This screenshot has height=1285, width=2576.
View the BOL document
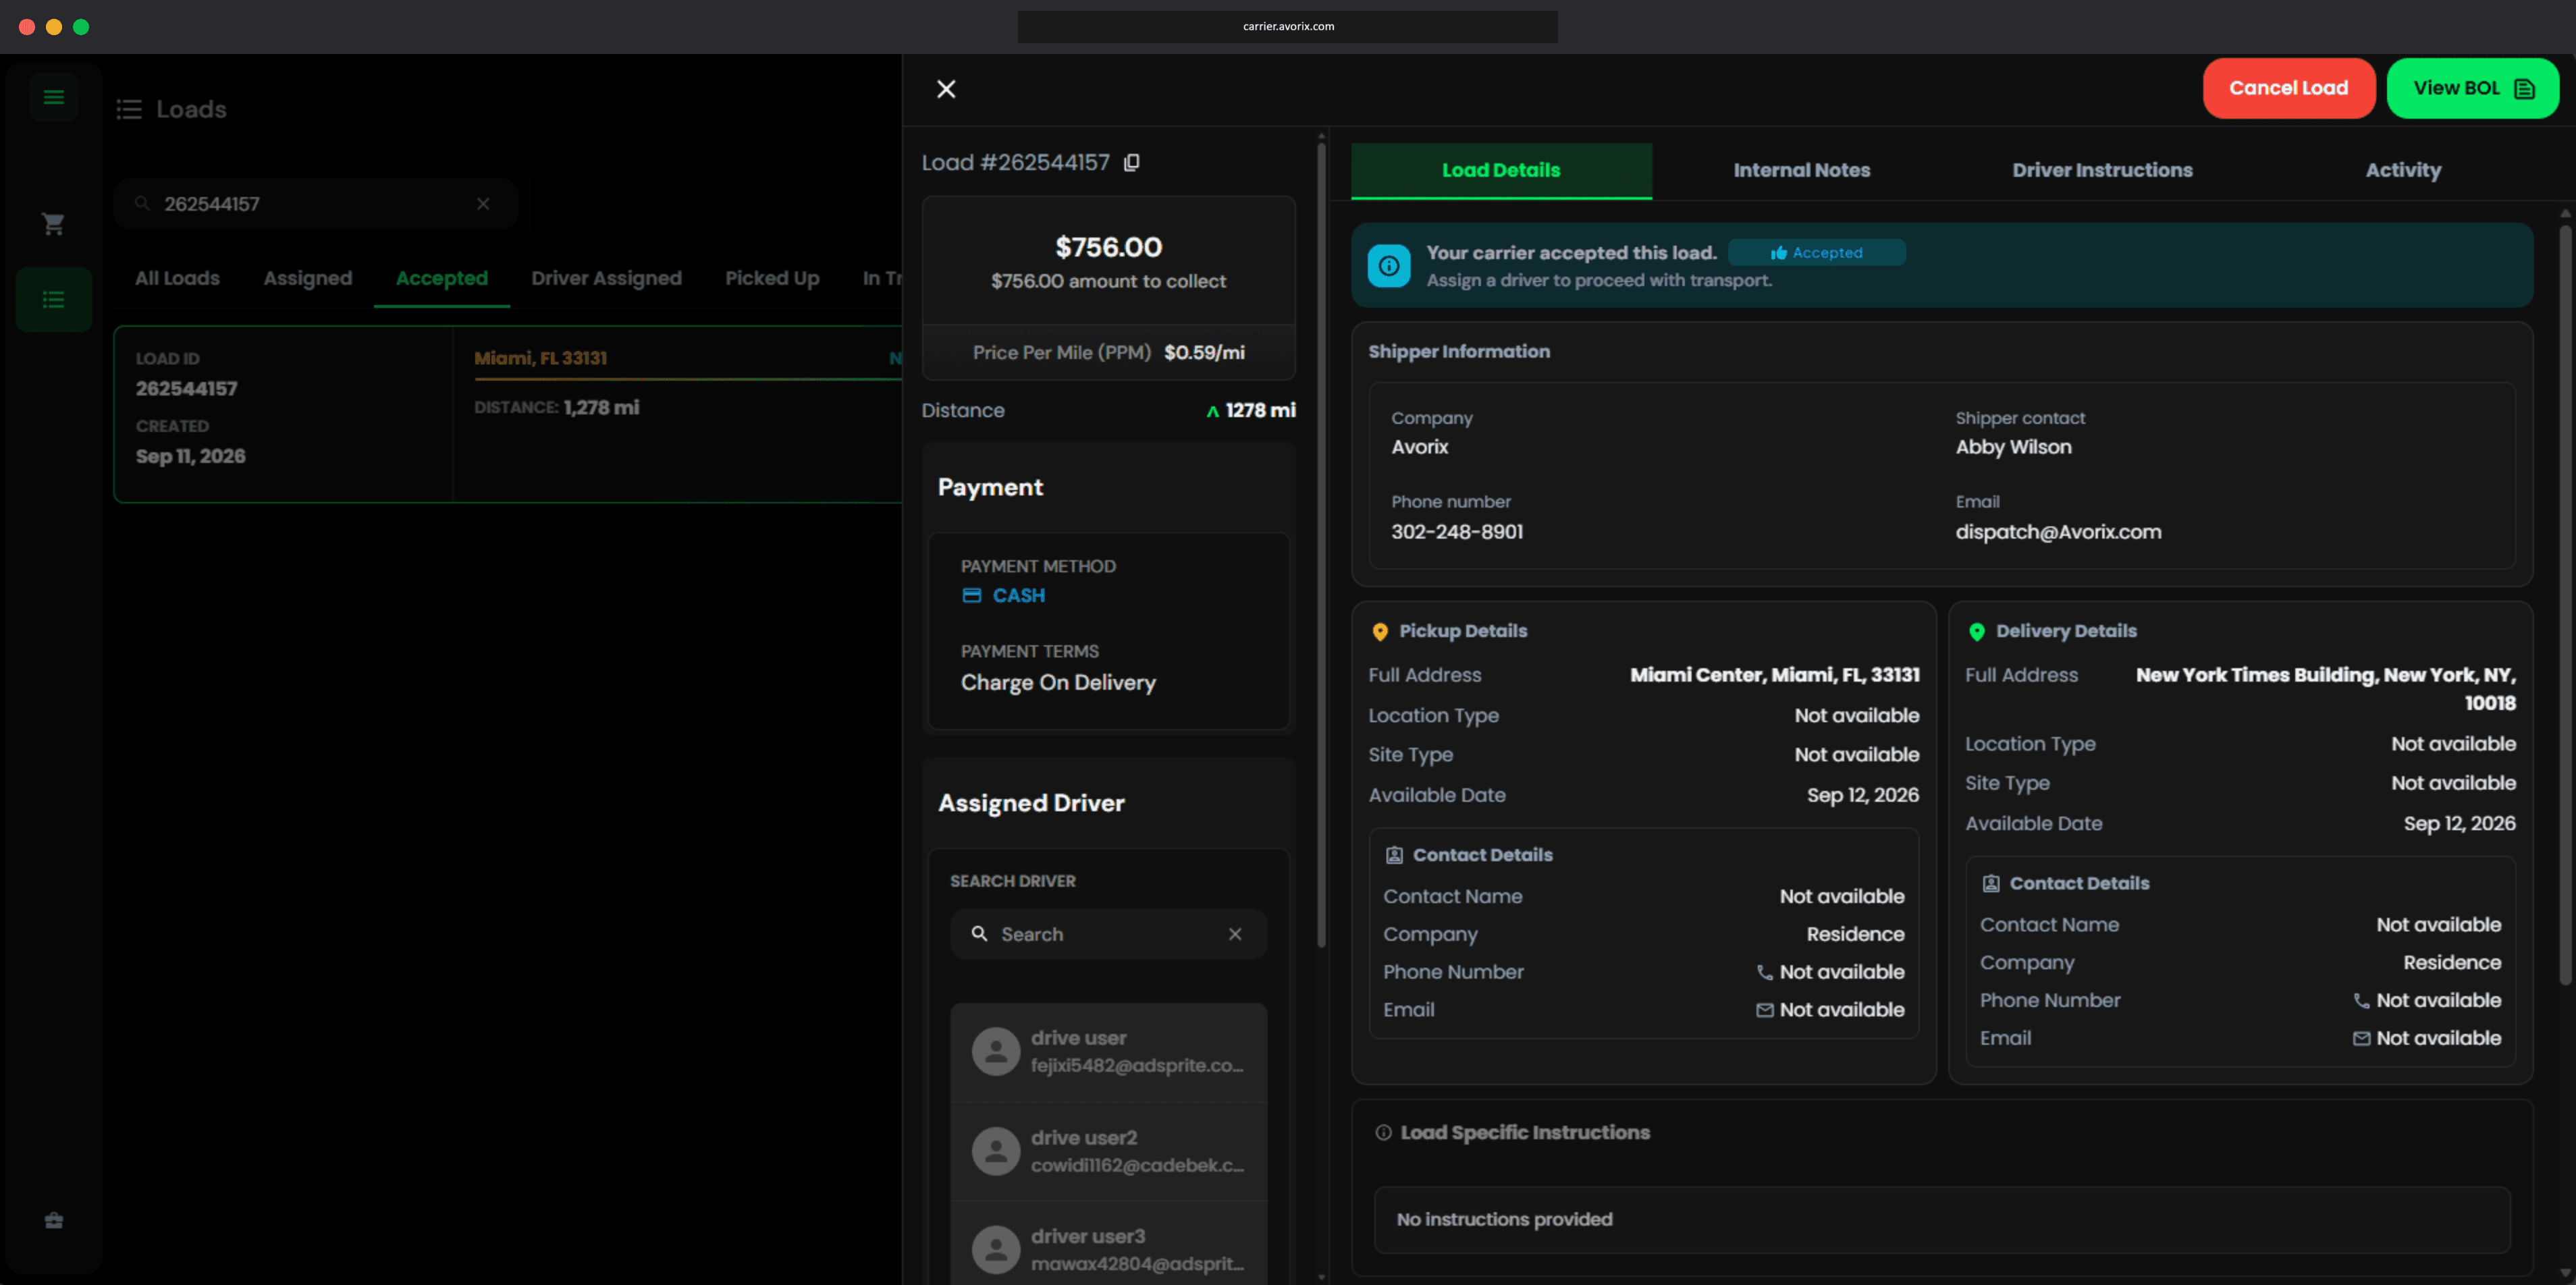tap(2472, 88)
